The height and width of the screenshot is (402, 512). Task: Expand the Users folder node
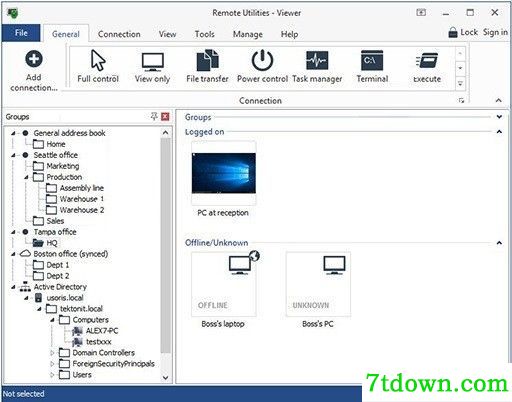pyautogui.click(x=52, y=375)
